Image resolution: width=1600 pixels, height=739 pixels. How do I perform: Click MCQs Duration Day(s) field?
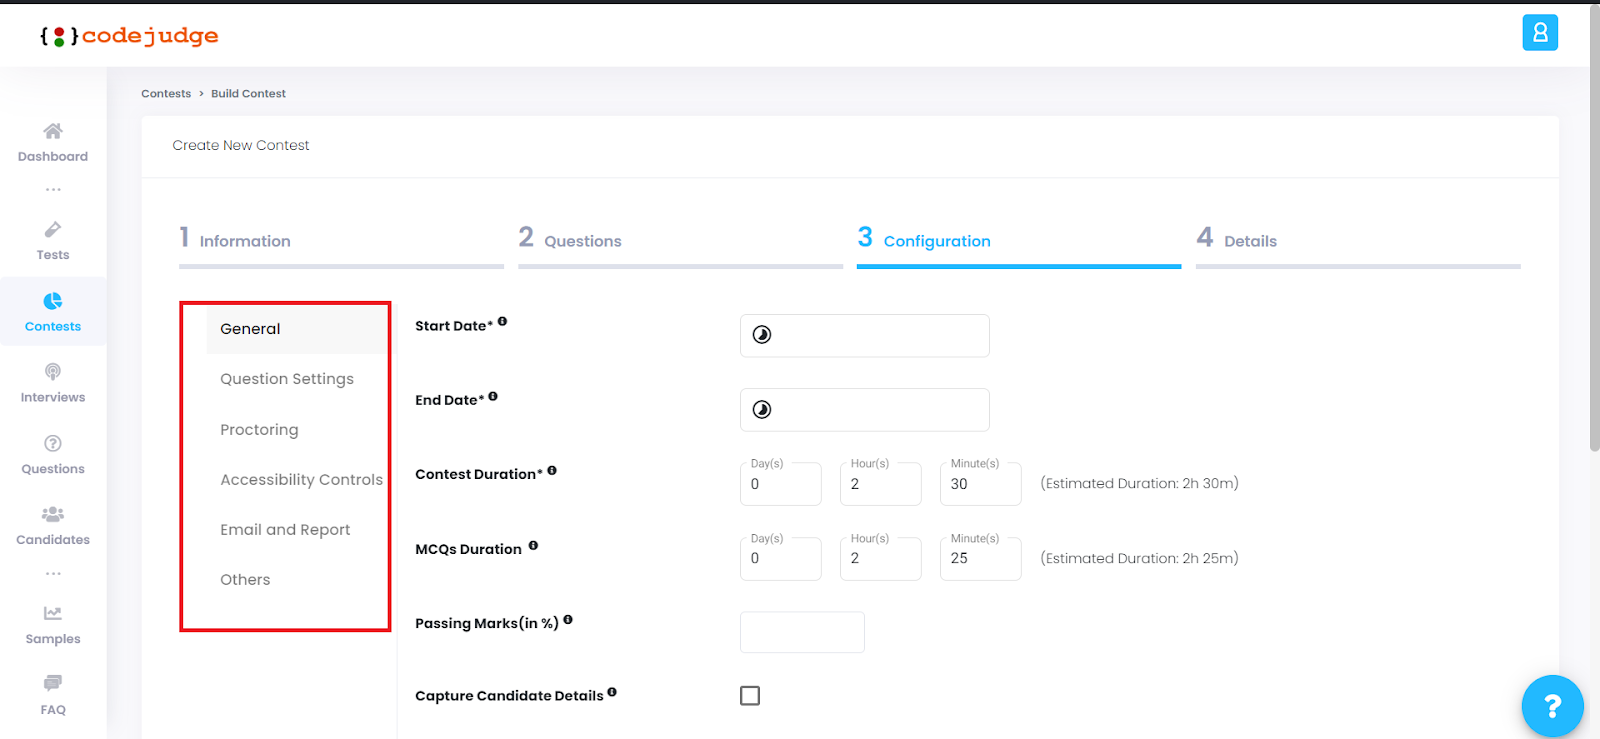(x=781, y=559)
